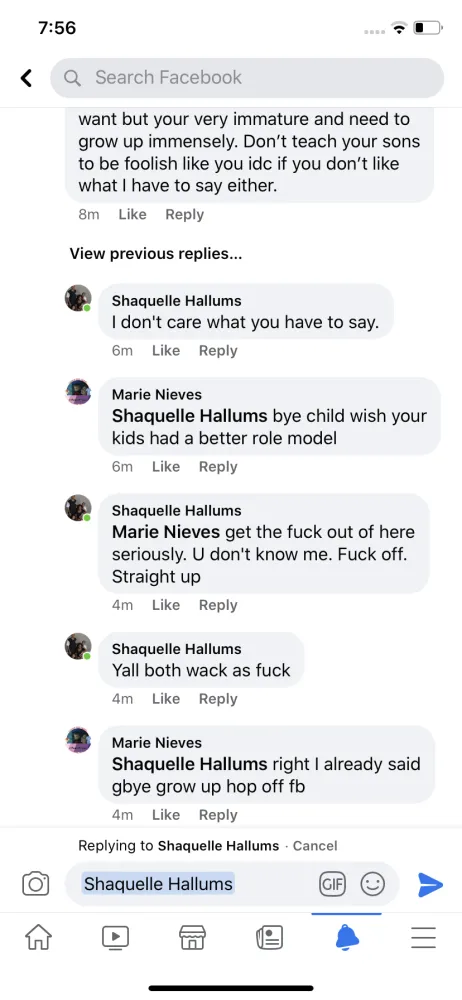
Task: Like the "Yall both wack" comment
Action: coord(166,698)
